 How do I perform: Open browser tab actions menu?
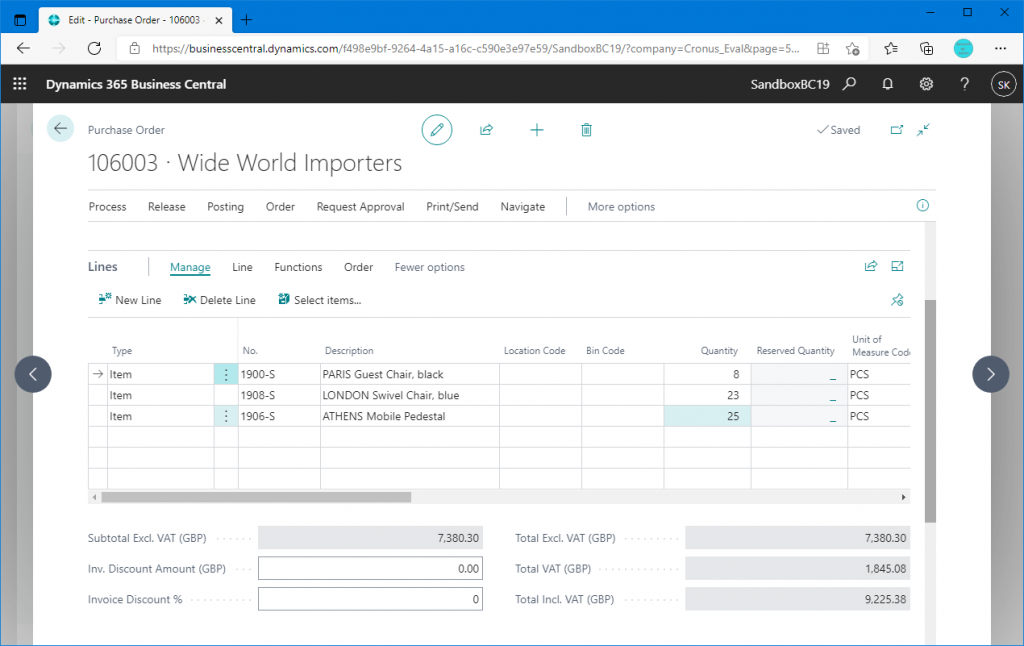20,20
